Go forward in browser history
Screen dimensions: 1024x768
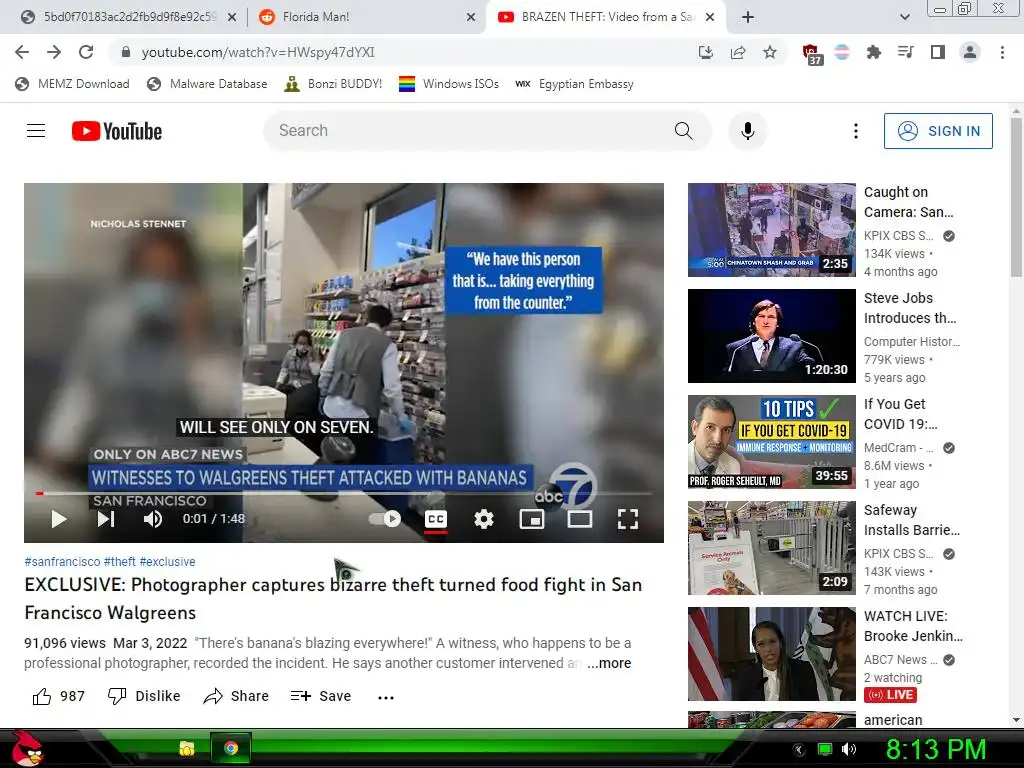point(54,52)
